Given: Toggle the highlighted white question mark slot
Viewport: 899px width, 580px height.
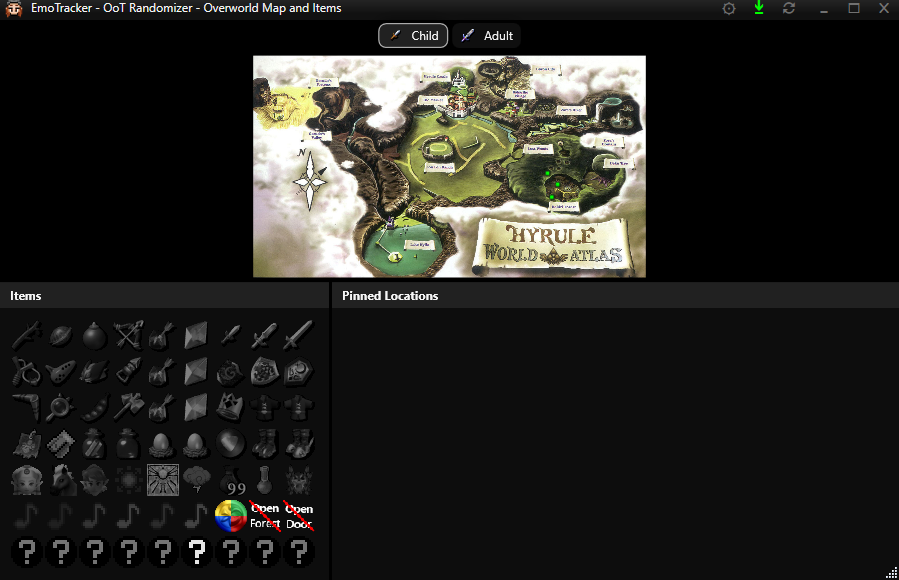Looking at the screenshot, I should (x=197, y=551).
